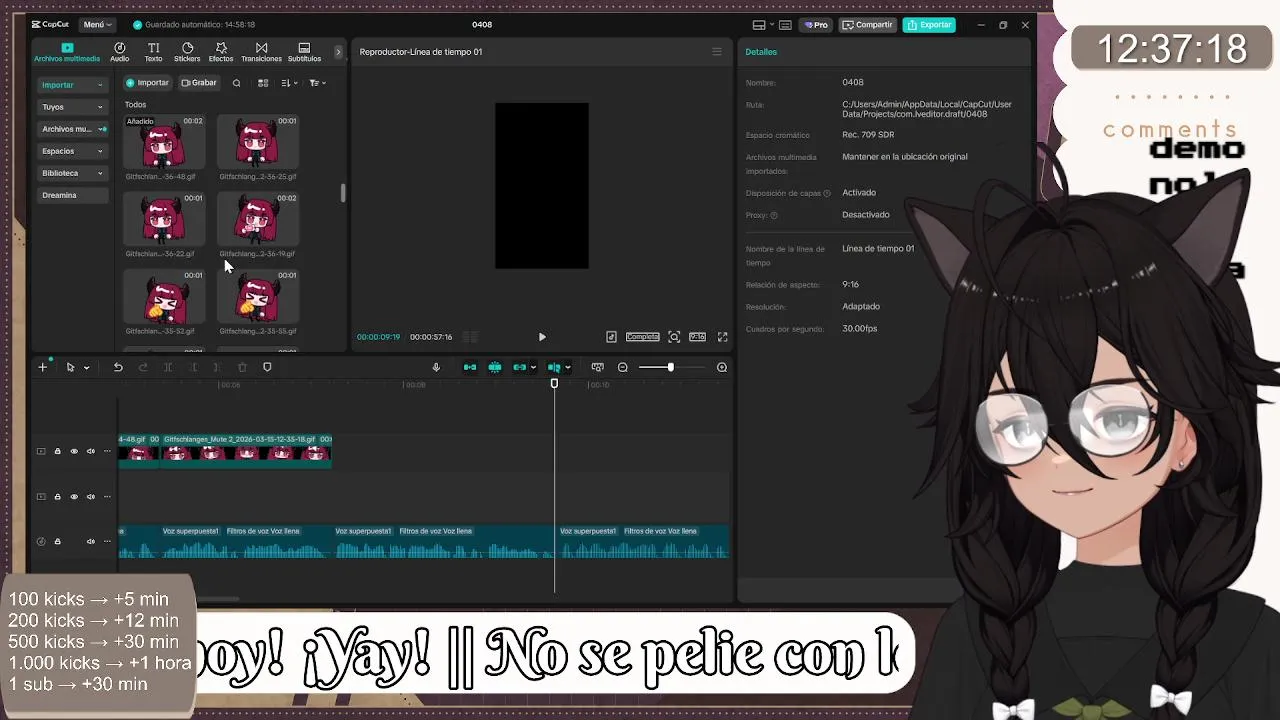Expand the Espacios sidebar section

[72, 151]
